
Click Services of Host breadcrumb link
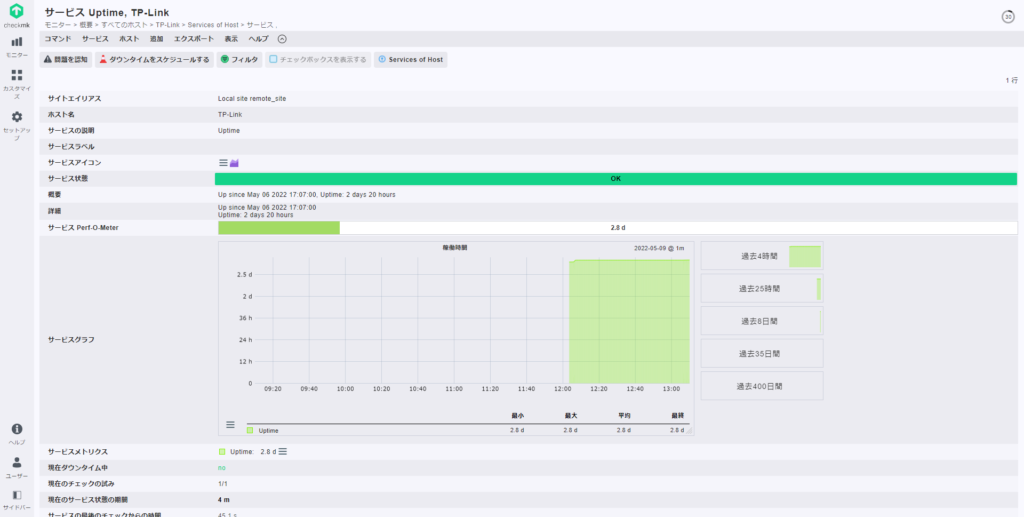coord(213,25)
